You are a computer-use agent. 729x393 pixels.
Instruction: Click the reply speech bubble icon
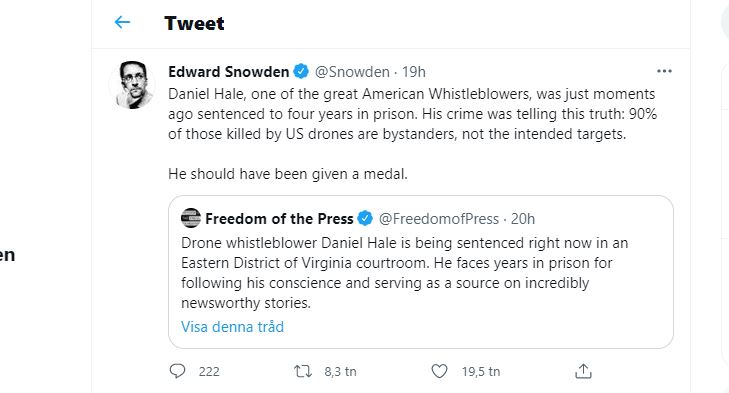click(x=177, y=371)
